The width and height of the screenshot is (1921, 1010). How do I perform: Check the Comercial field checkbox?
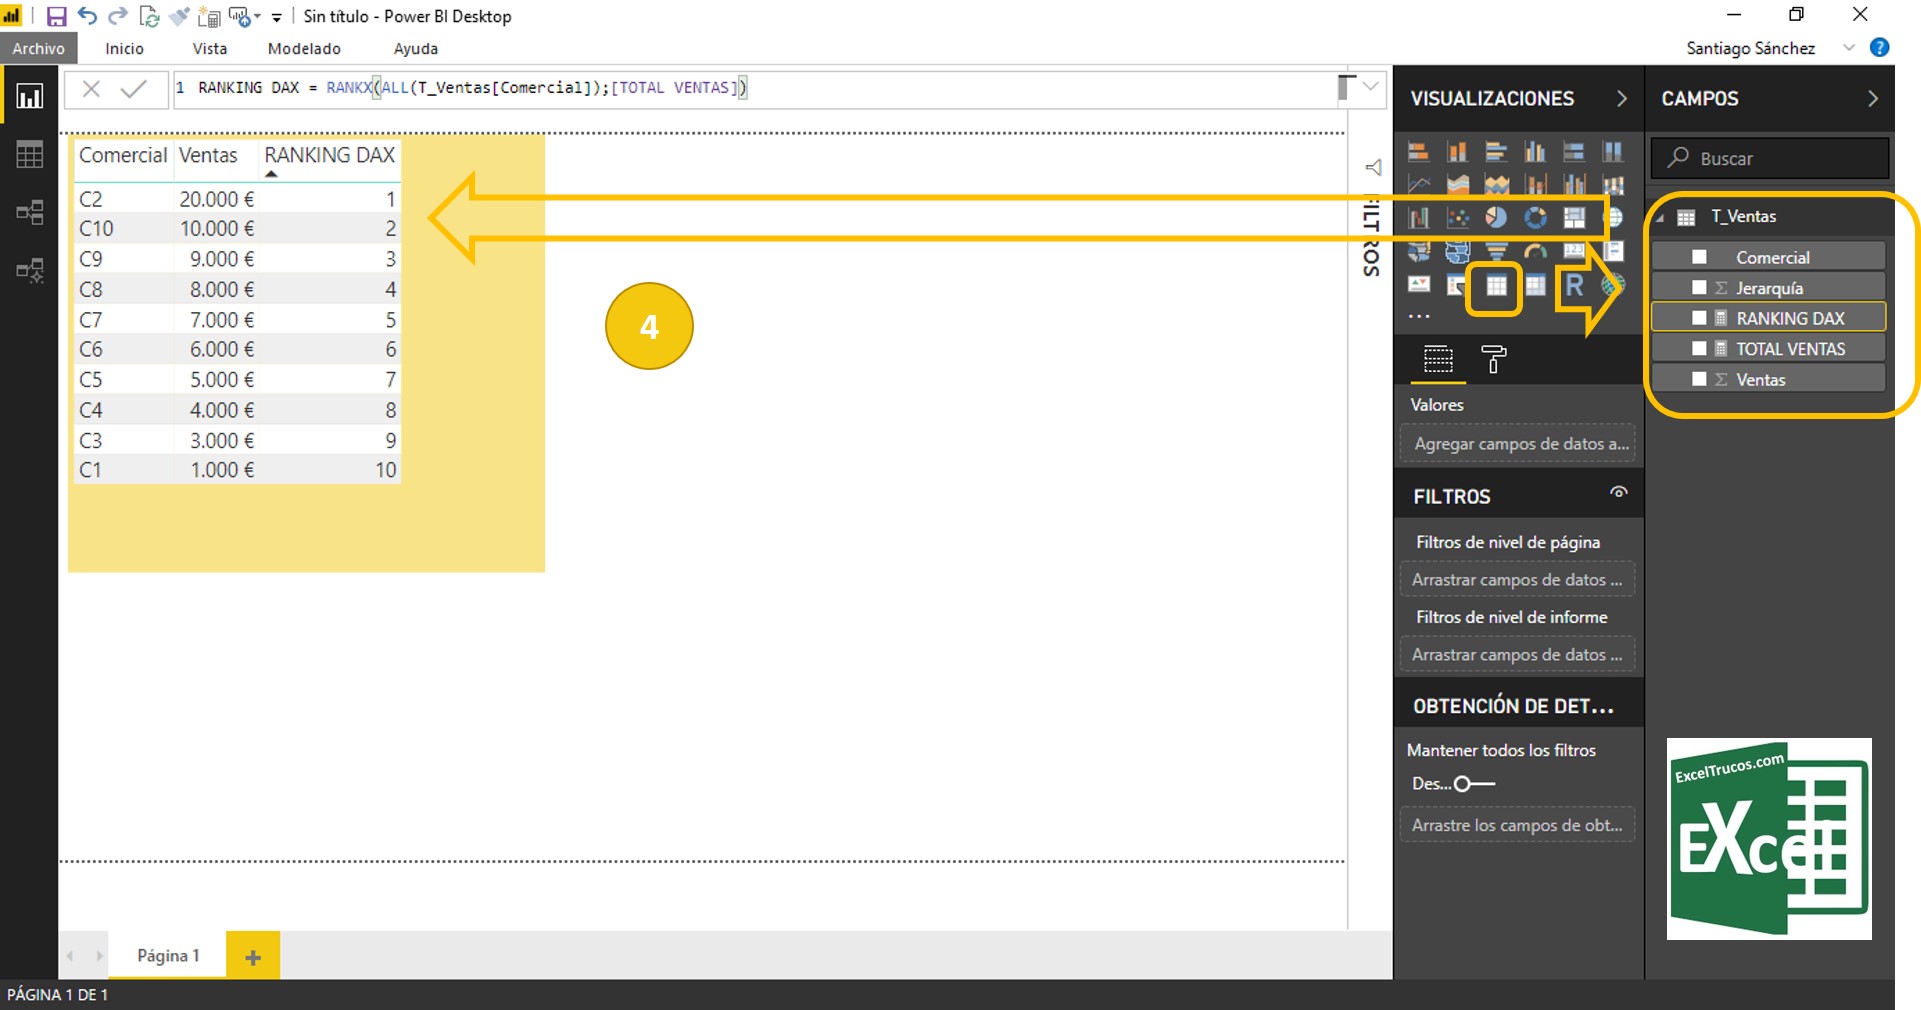[1700, 256]
